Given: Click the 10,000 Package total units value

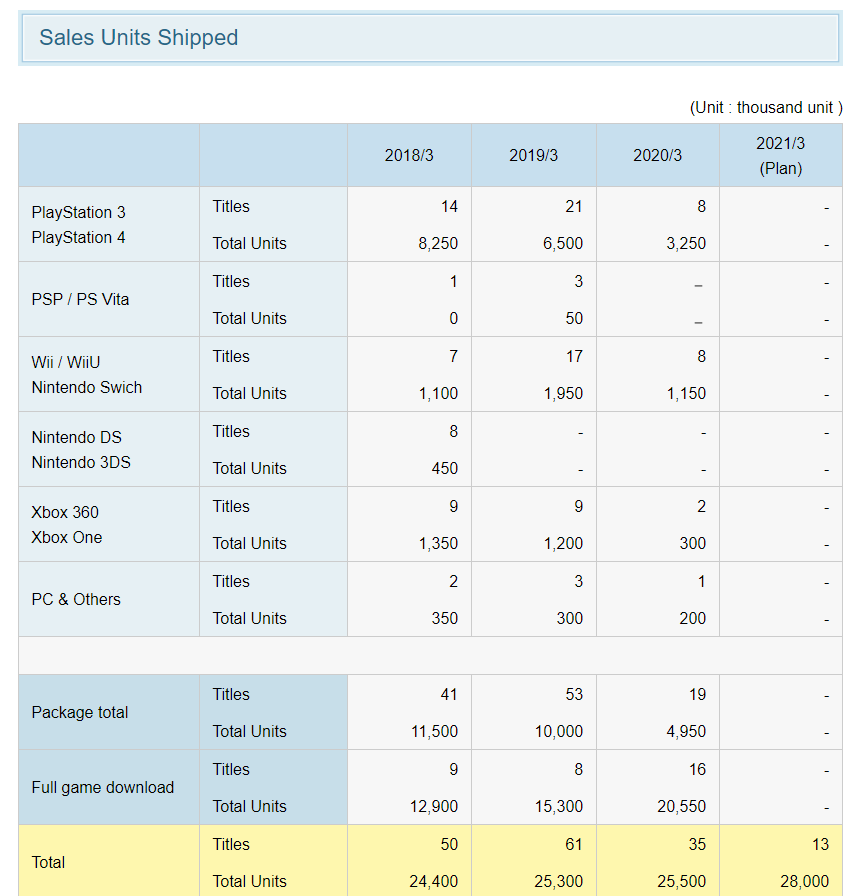Looking at the screenshot, I should [x=559, y=731].
